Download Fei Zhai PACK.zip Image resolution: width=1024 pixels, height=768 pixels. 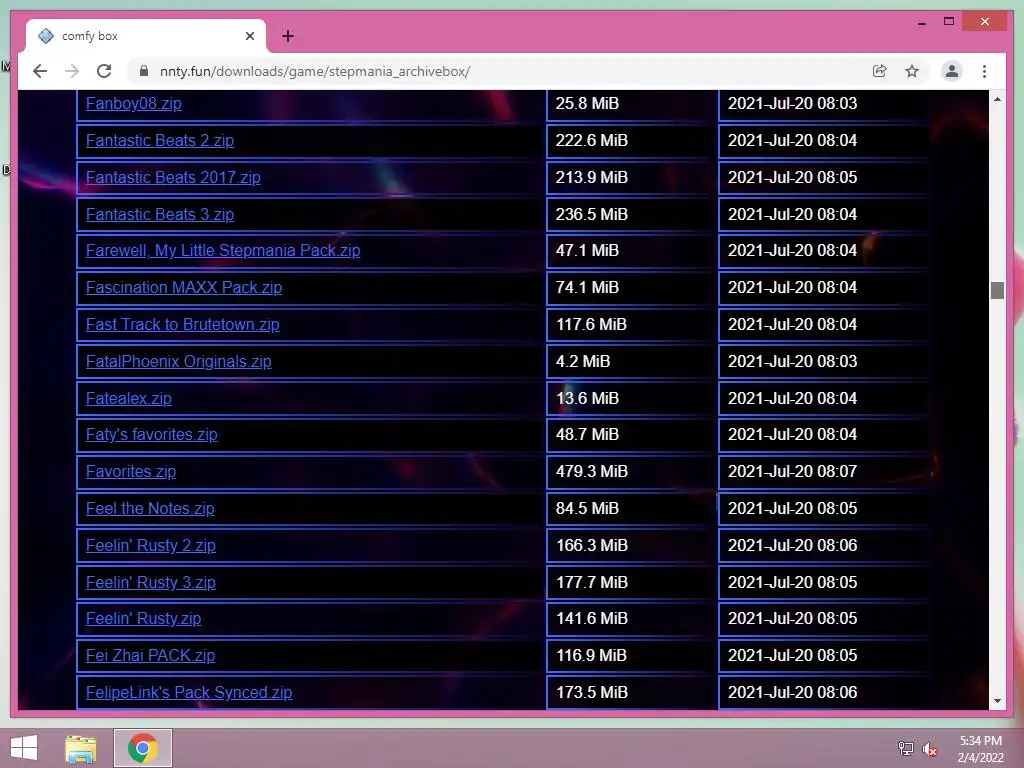[x=150, y=655]
